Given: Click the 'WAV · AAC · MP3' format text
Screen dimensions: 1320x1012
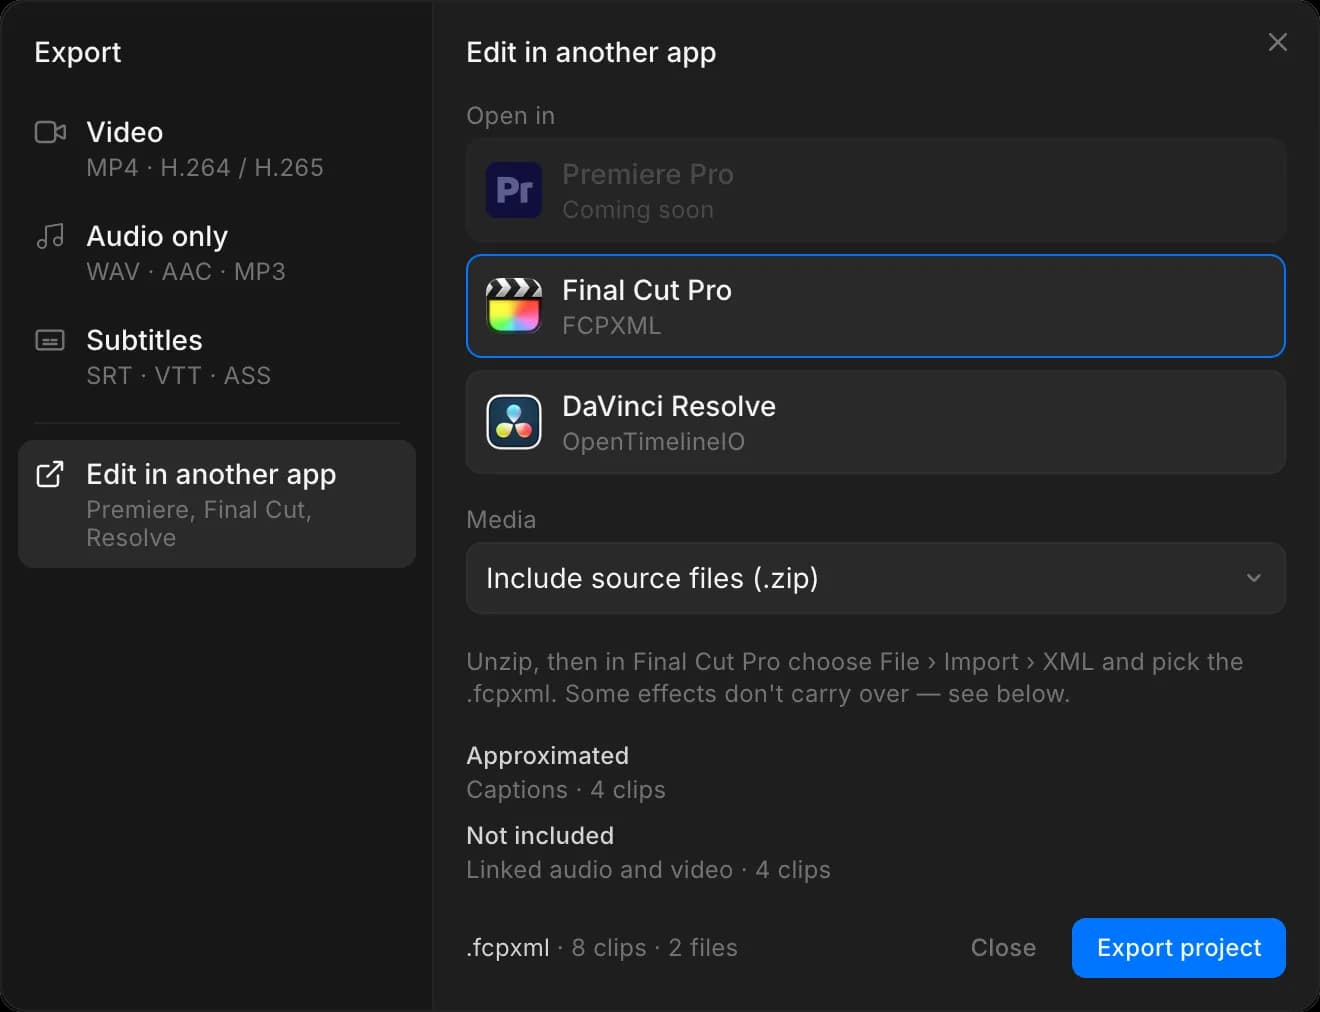Looking at the screenshot, I should 186,272.
